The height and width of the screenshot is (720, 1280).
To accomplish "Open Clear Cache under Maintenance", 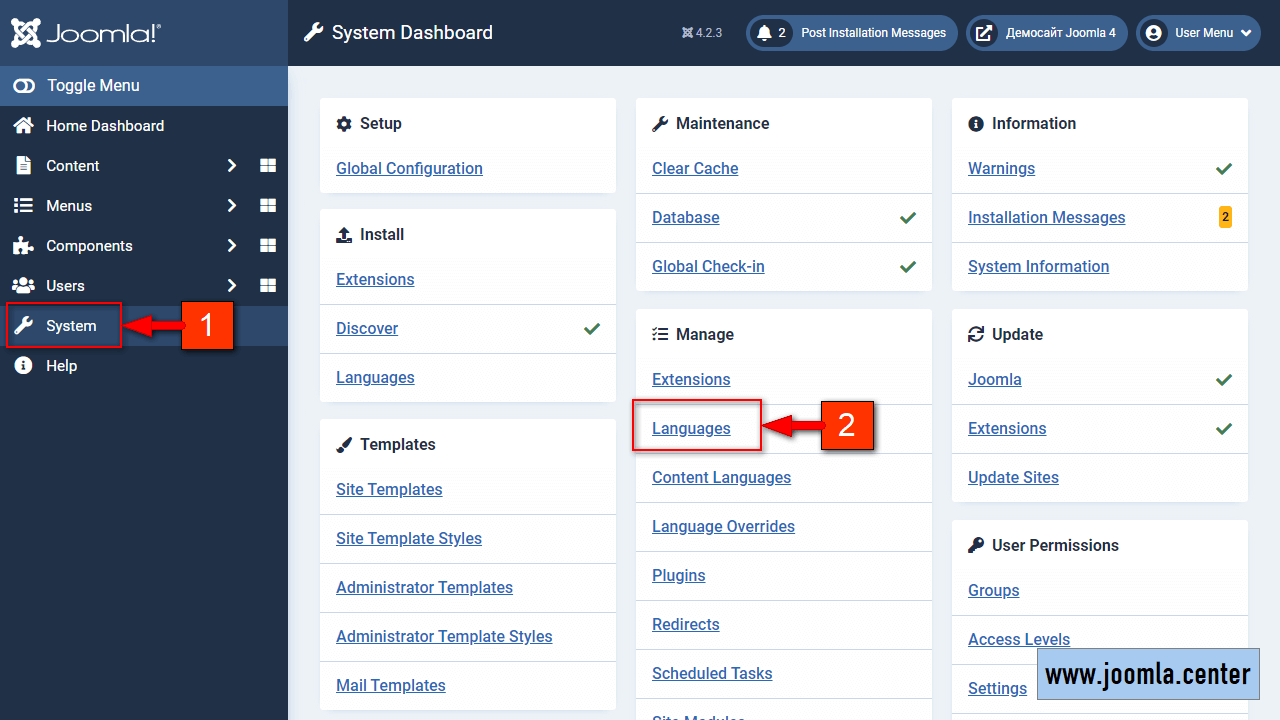I will tap(695, 169).
